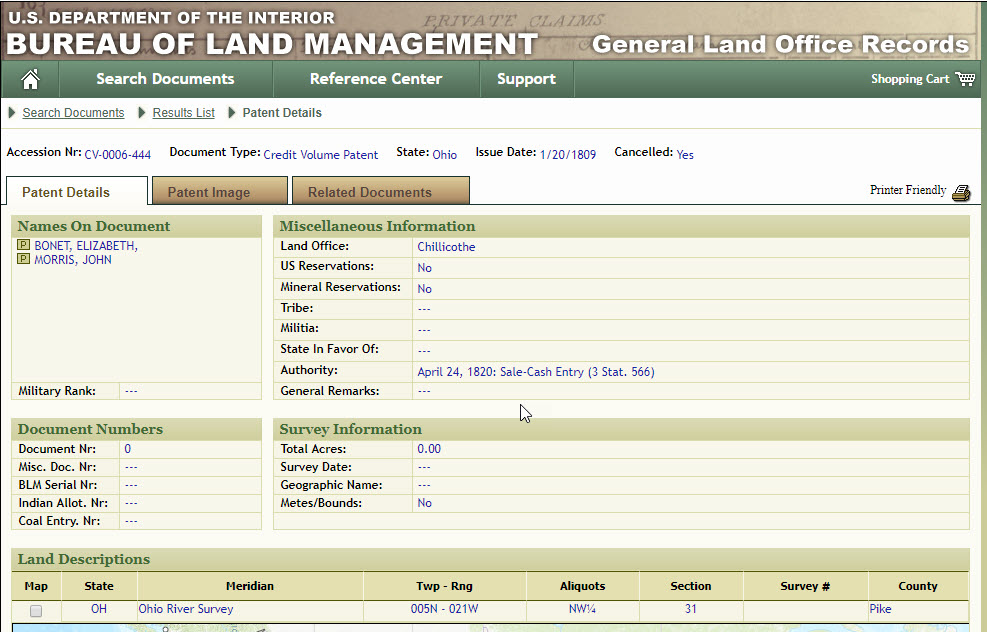Click arrow icon before Results List breadcrumb

point(142,113)
